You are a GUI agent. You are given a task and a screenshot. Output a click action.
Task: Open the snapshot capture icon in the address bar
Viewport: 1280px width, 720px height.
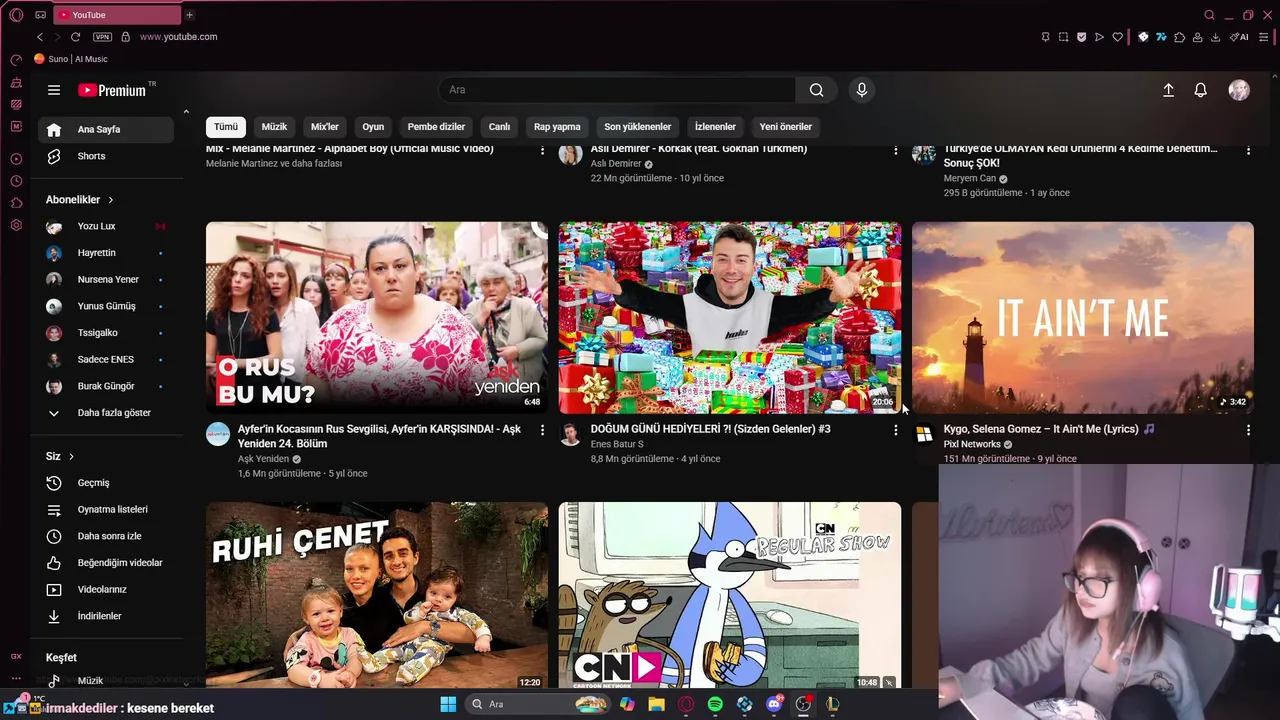pyautogui.click(x=1063, y=37)
